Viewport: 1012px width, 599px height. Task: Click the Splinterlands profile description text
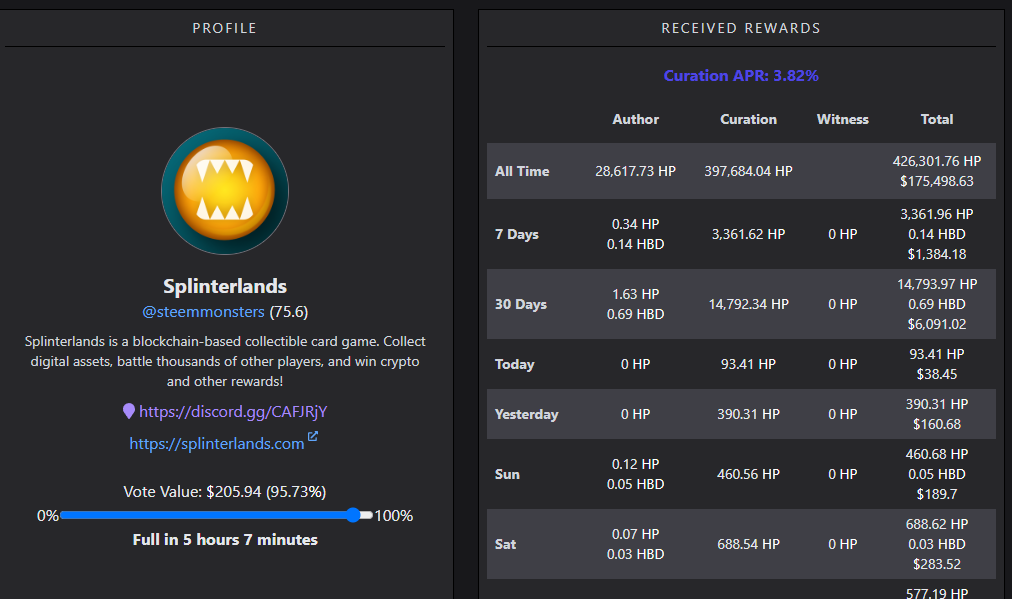coord(225,361)
